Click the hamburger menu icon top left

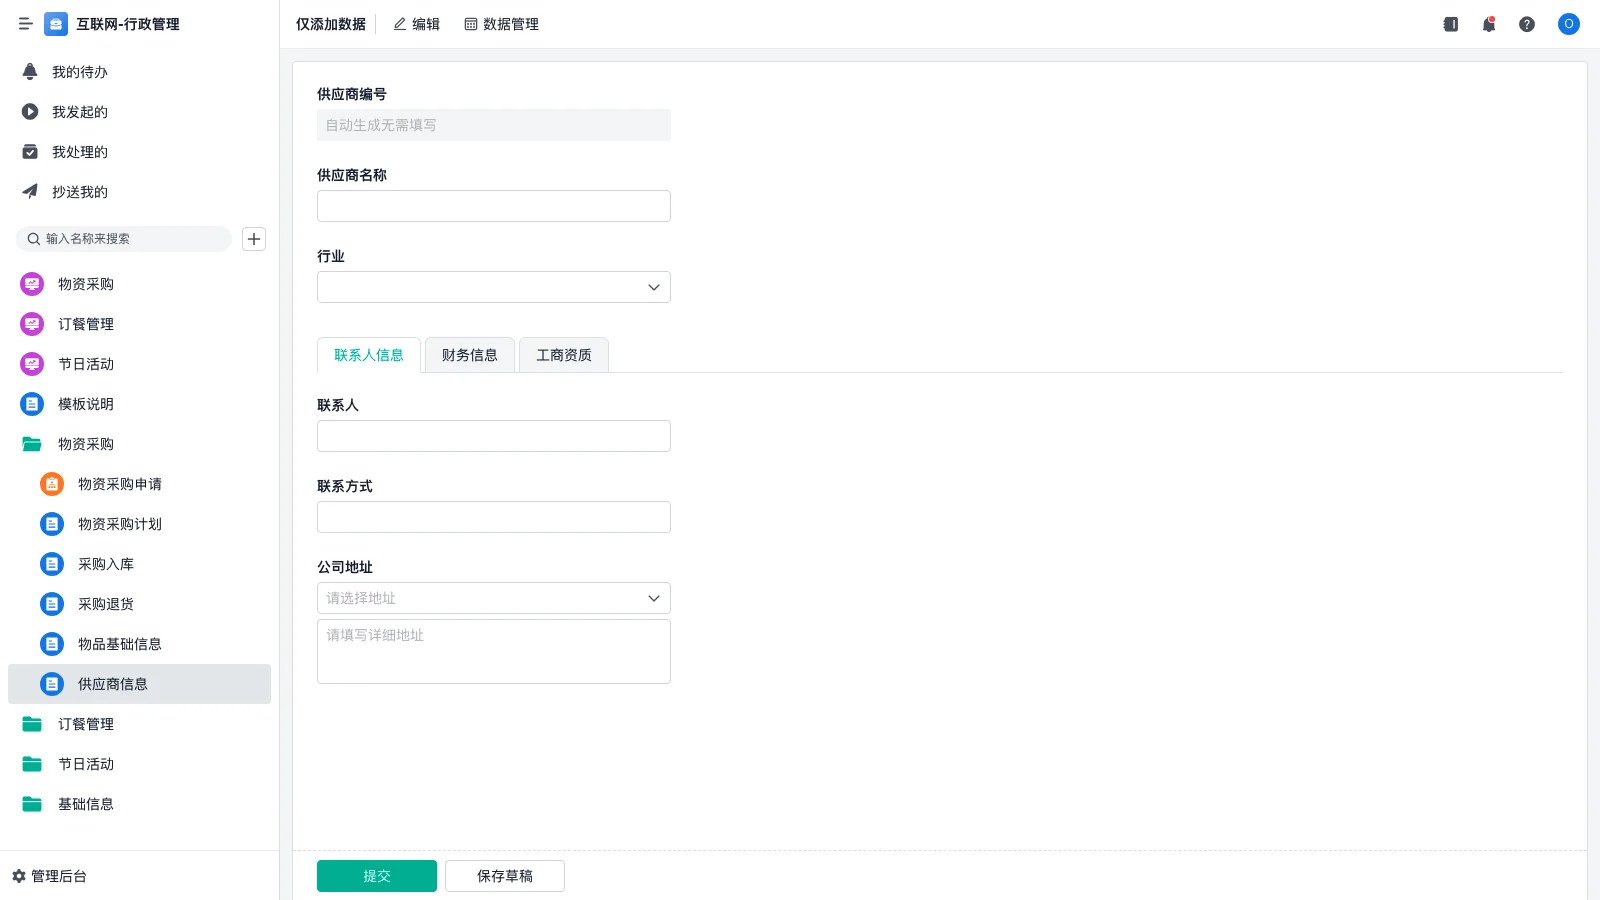pos(25,24)
